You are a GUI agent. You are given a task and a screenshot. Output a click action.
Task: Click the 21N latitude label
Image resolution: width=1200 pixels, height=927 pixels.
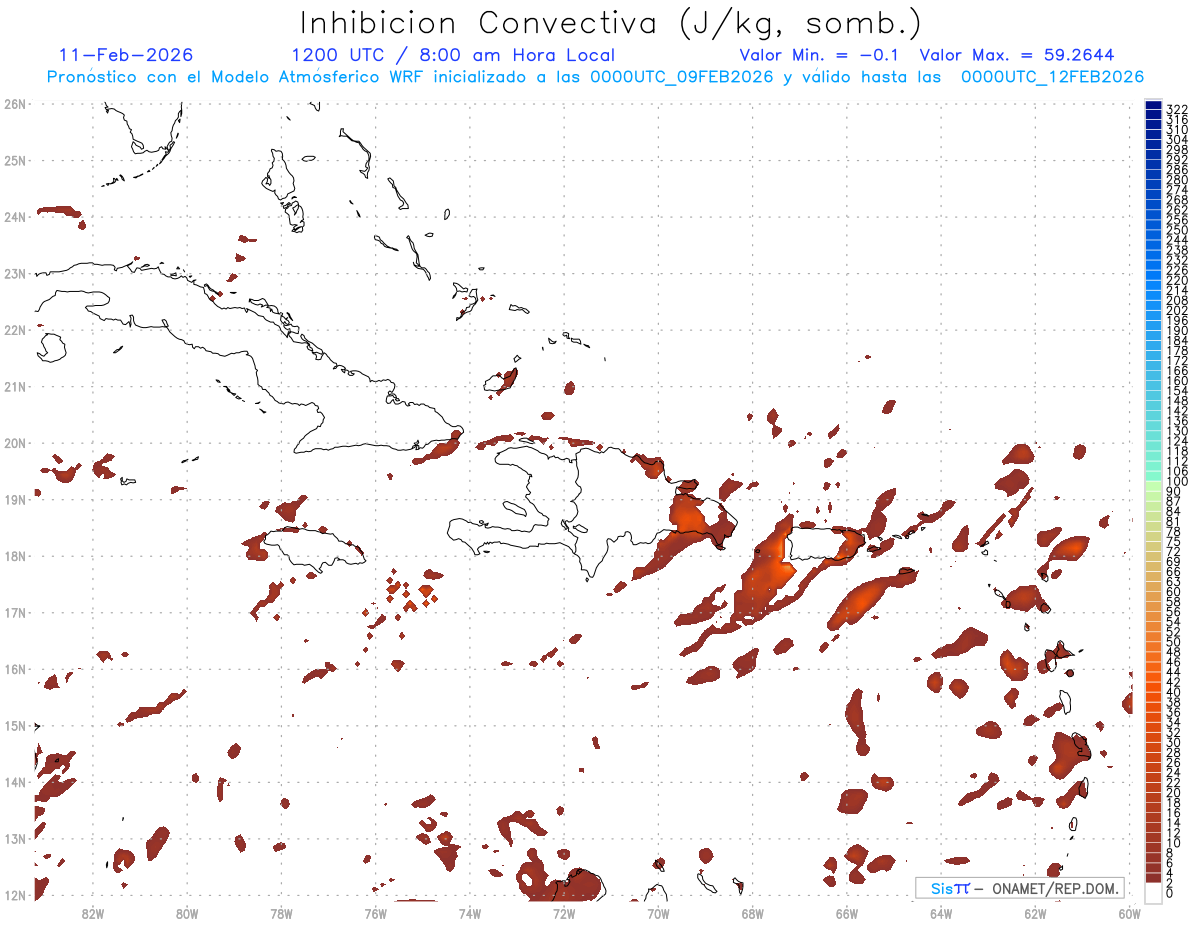coord(14,386)
